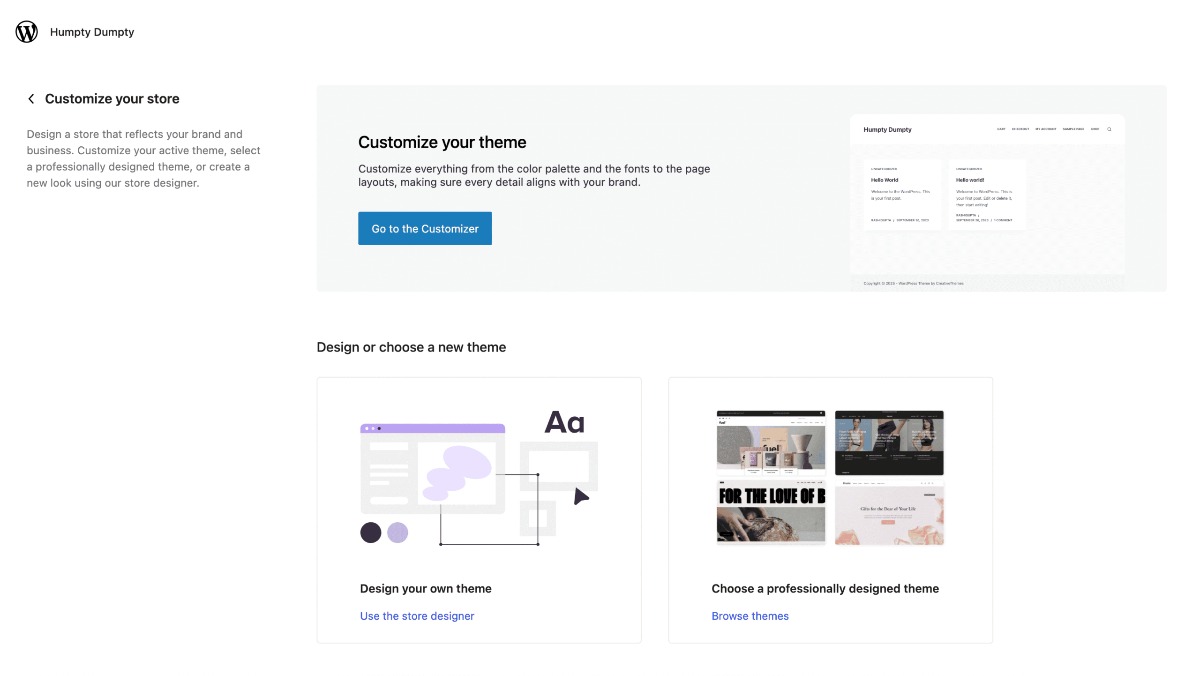This screenshot has width=1200, height=676.
Task: Click the "Go to the Customizer" button
Action: 424,228
